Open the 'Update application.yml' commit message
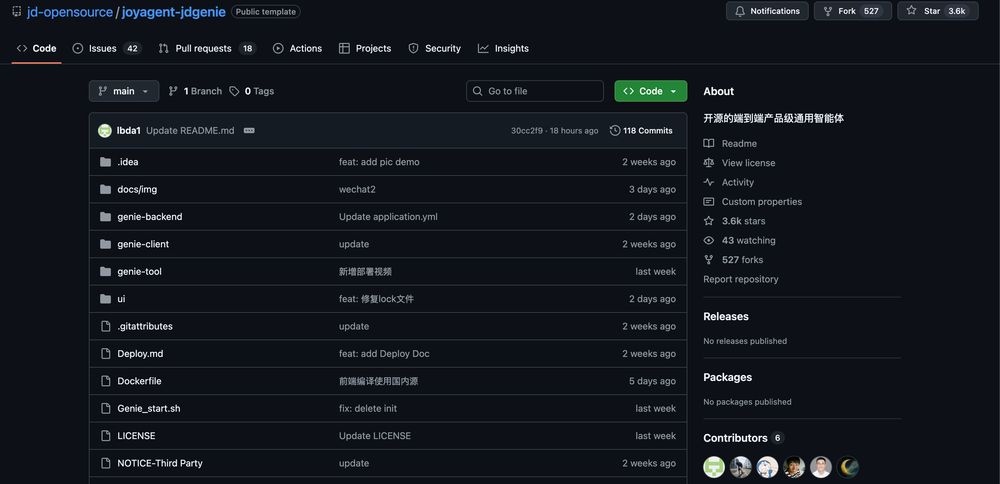 point(388,217)
